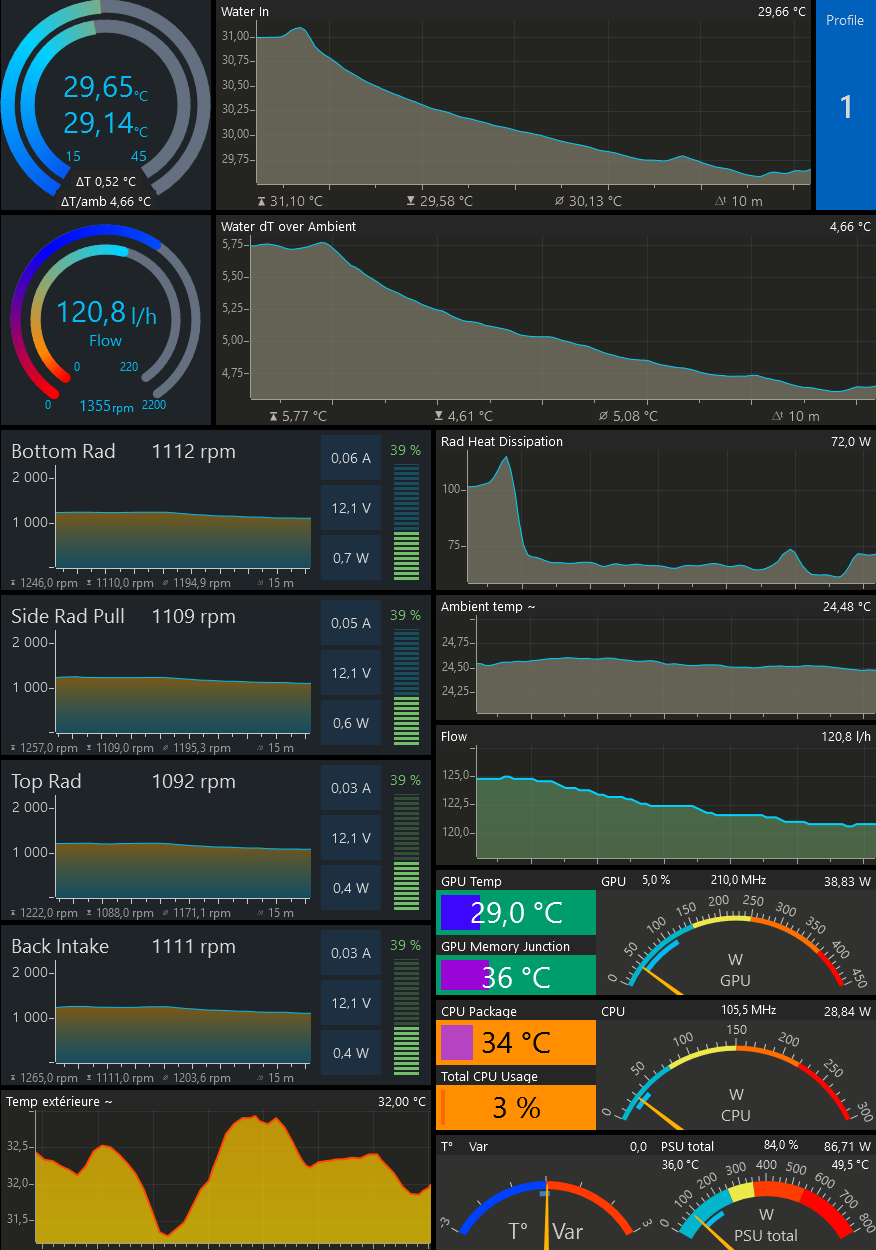Click the 29,66 °C Water In current value
Viewport: 876px width, 1250px height.
point(781,12)
